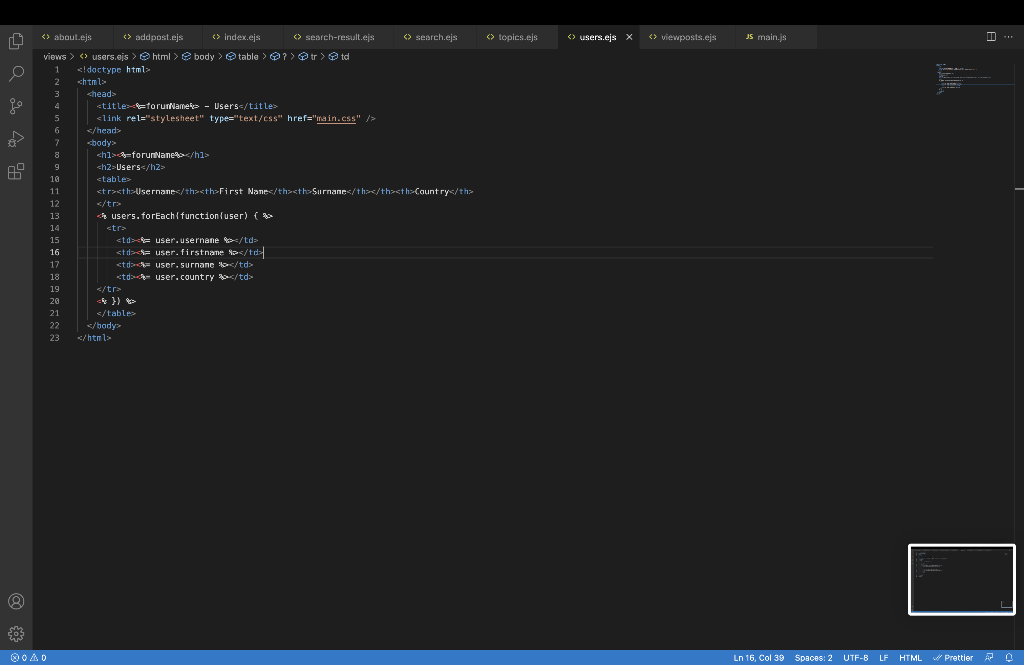Place cursor on user.username line

pos(187,240)
